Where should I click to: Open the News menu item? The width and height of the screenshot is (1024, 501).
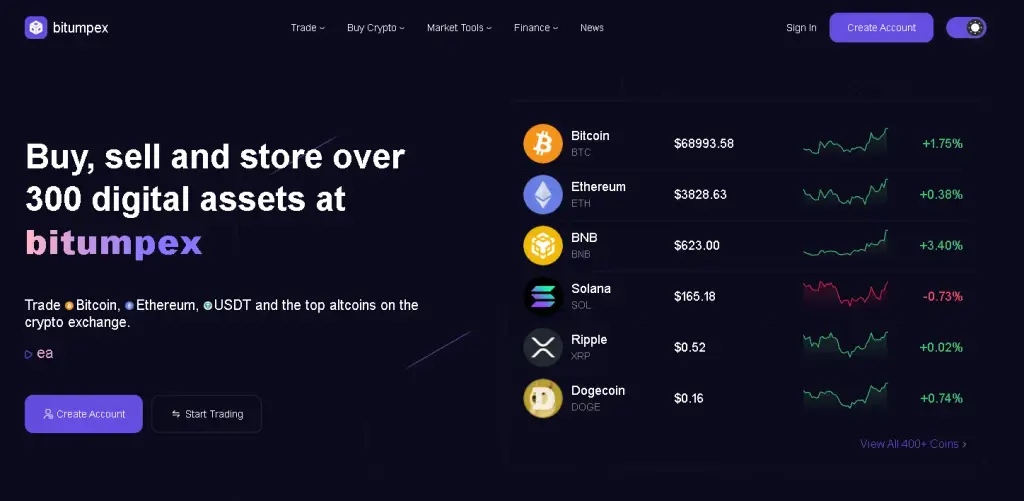[592, 27]
